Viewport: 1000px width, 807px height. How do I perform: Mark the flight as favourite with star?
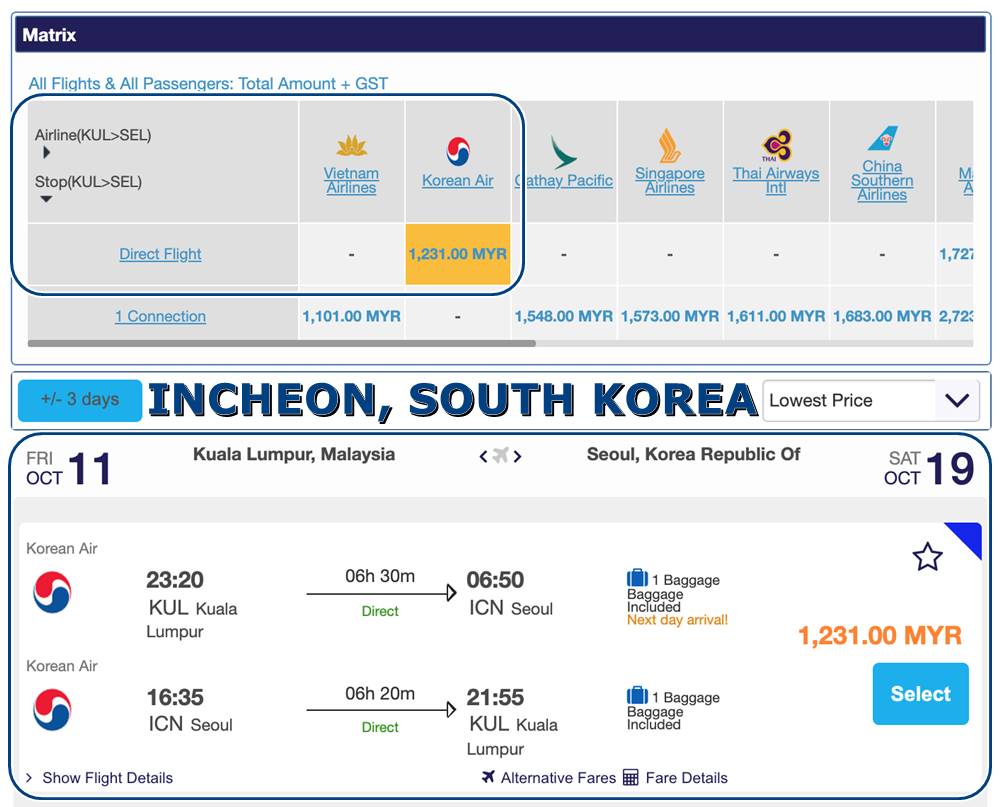[x=927, y=557]
